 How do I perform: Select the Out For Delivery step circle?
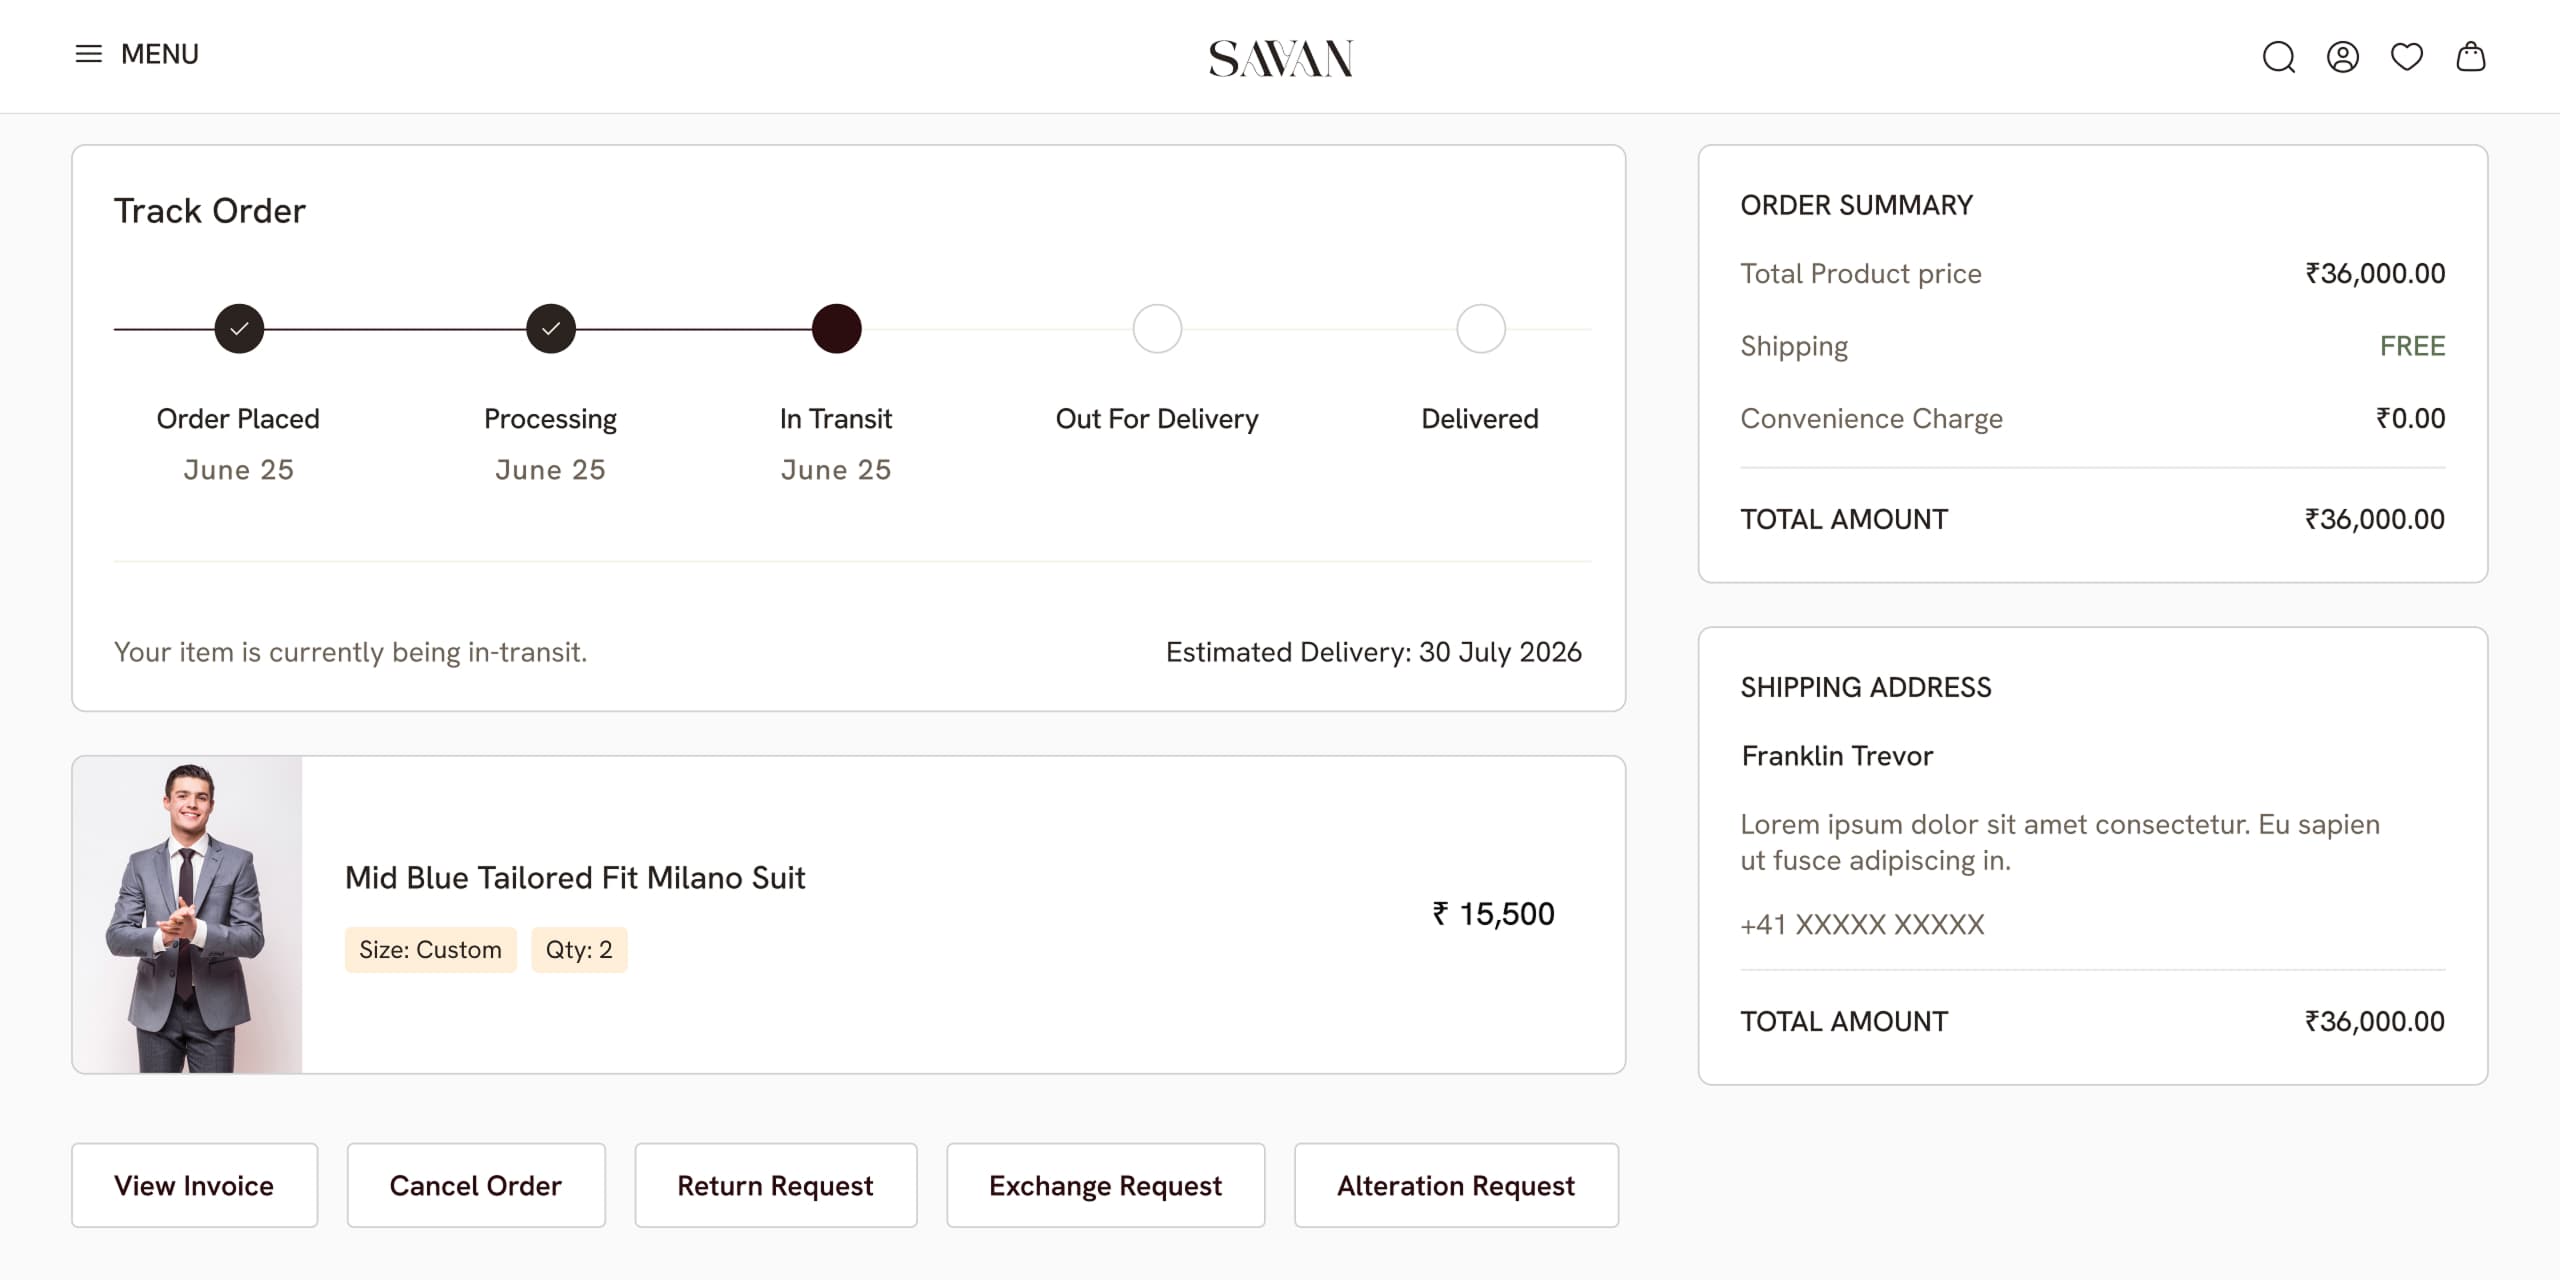pos(1157,329)
